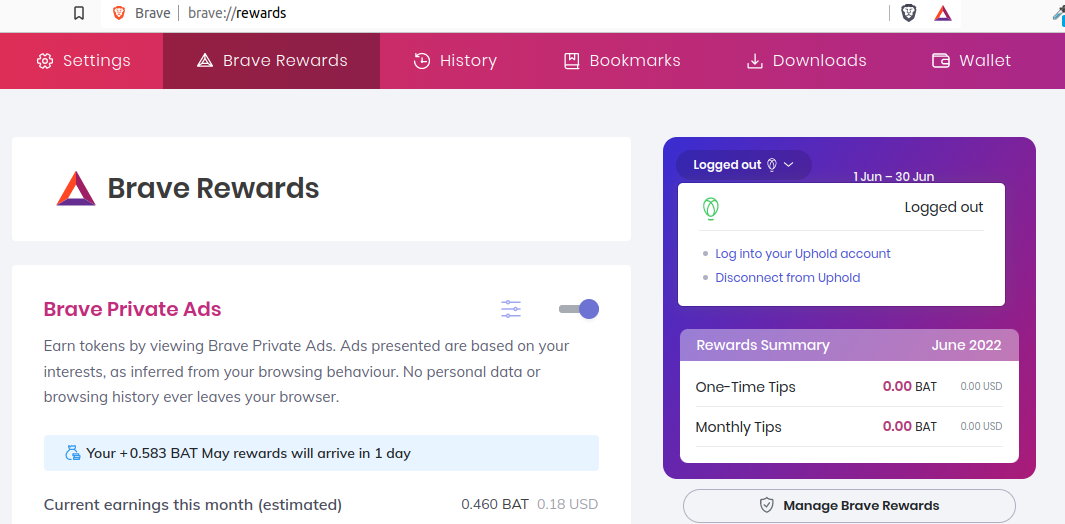Click the 1 Jun – 30 Jun date range

893,177
